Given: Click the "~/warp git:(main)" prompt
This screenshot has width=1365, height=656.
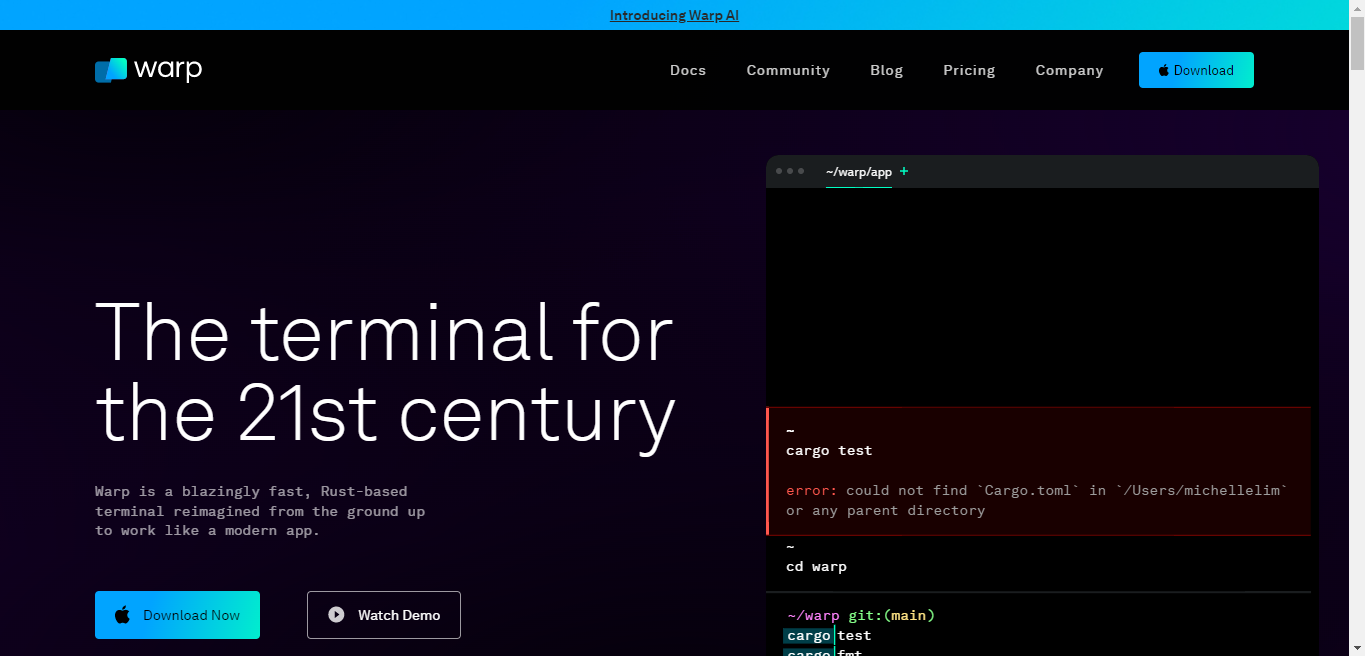Looking at the screenshot, I should (860, 615).
